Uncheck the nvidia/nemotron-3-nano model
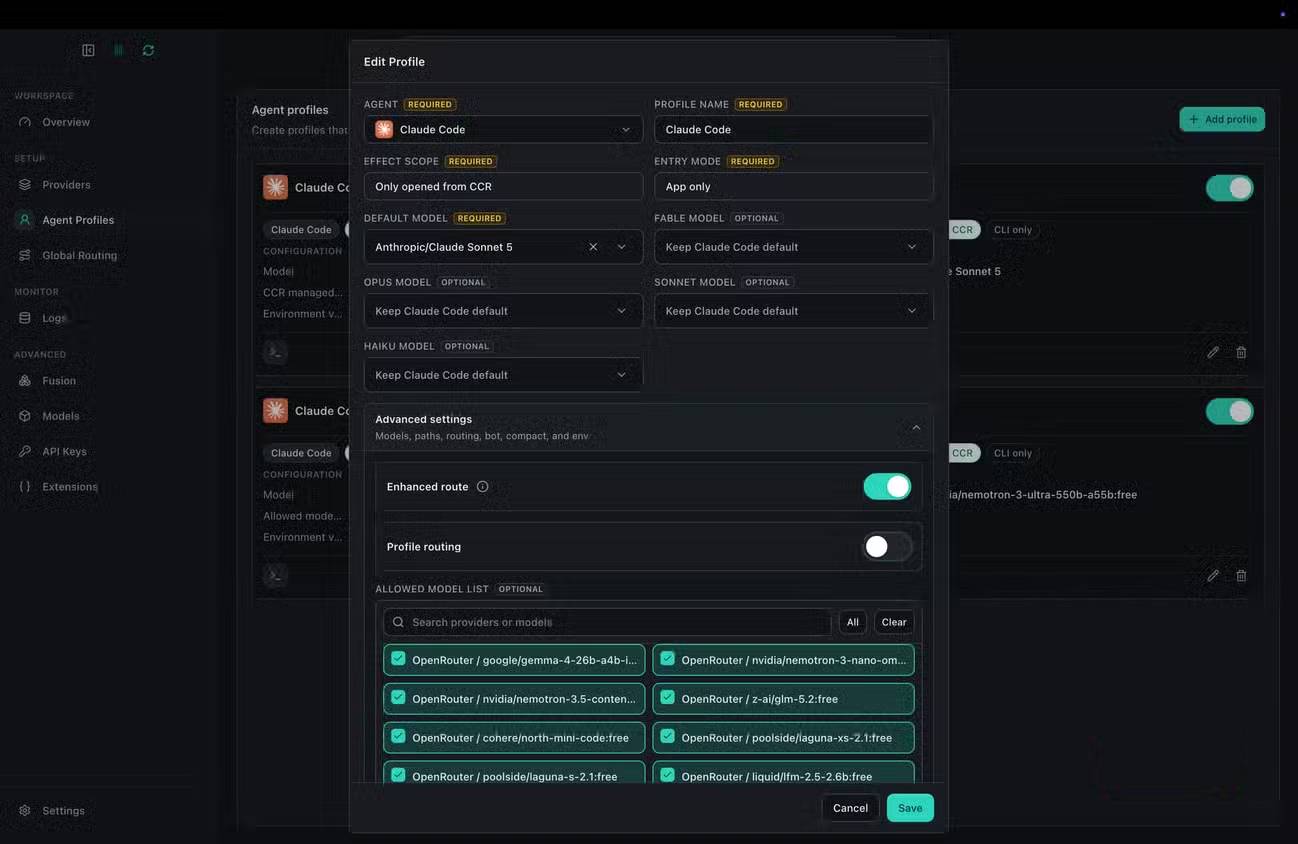The image size is (1298, 844). [667, 659]
